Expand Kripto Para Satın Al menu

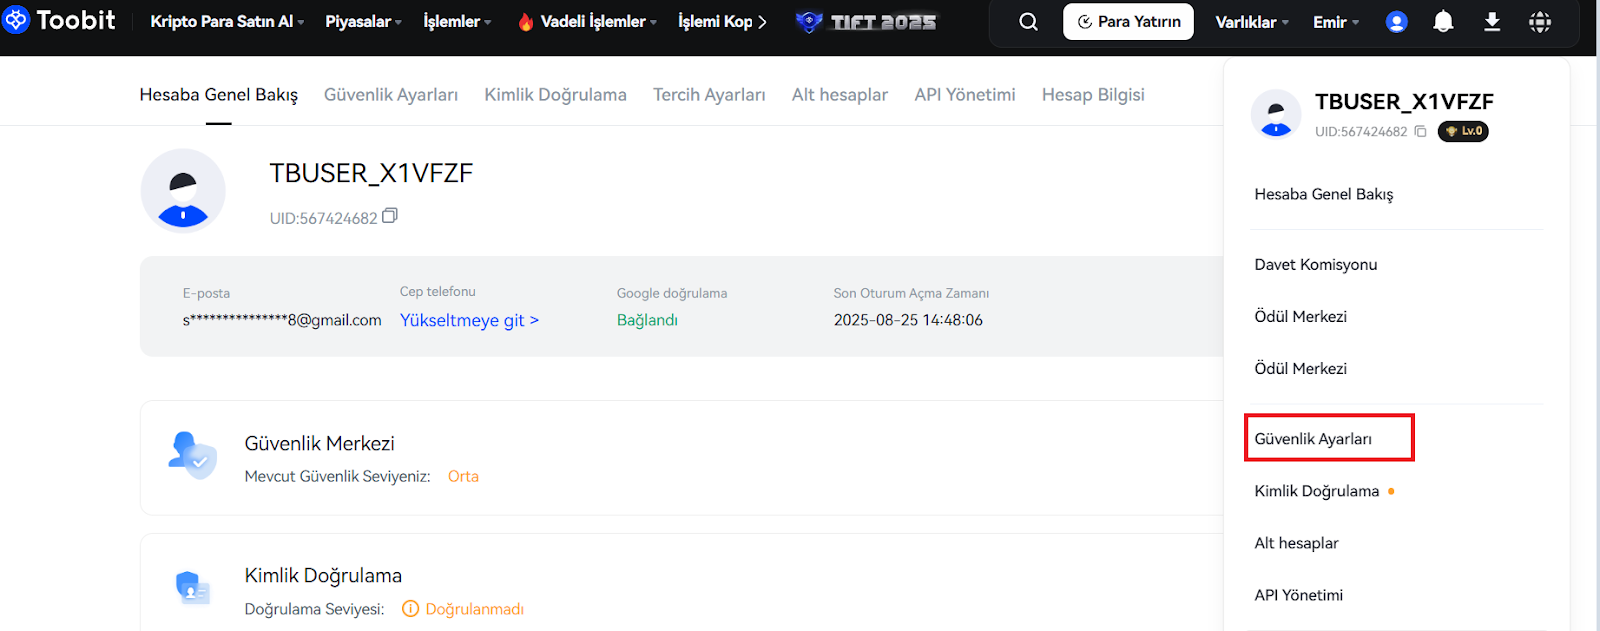coord(227,21)
